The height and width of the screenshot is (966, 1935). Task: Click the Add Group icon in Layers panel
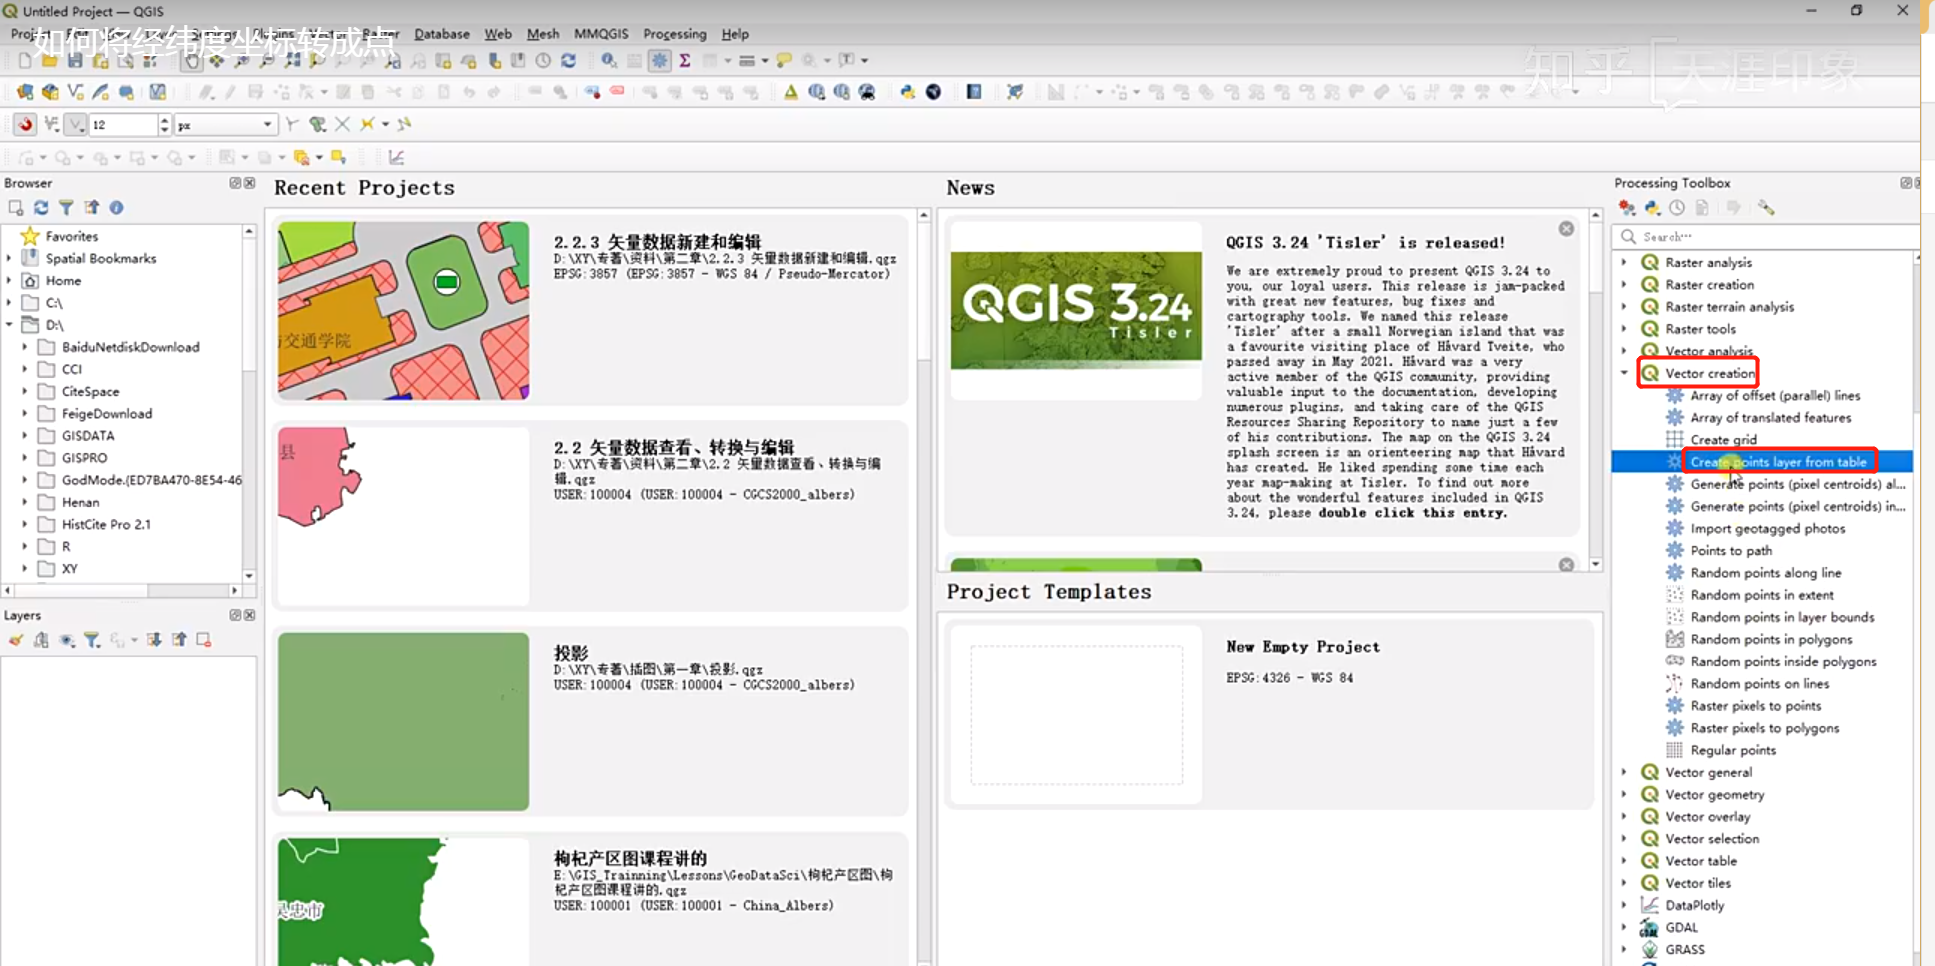pyautogui.click(x=41, y=640)
